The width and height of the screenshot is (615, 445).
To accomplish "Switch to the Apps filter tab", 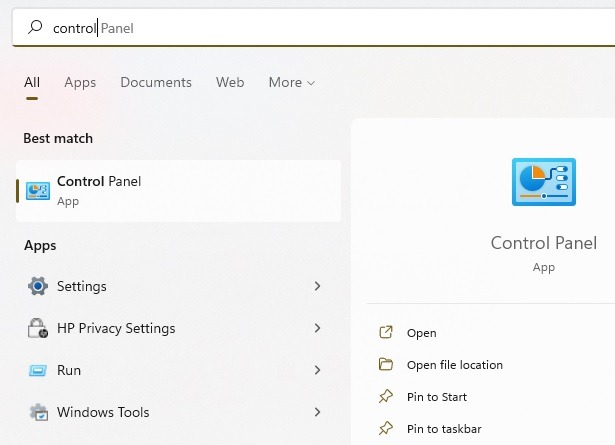I will tap(80, 82).
